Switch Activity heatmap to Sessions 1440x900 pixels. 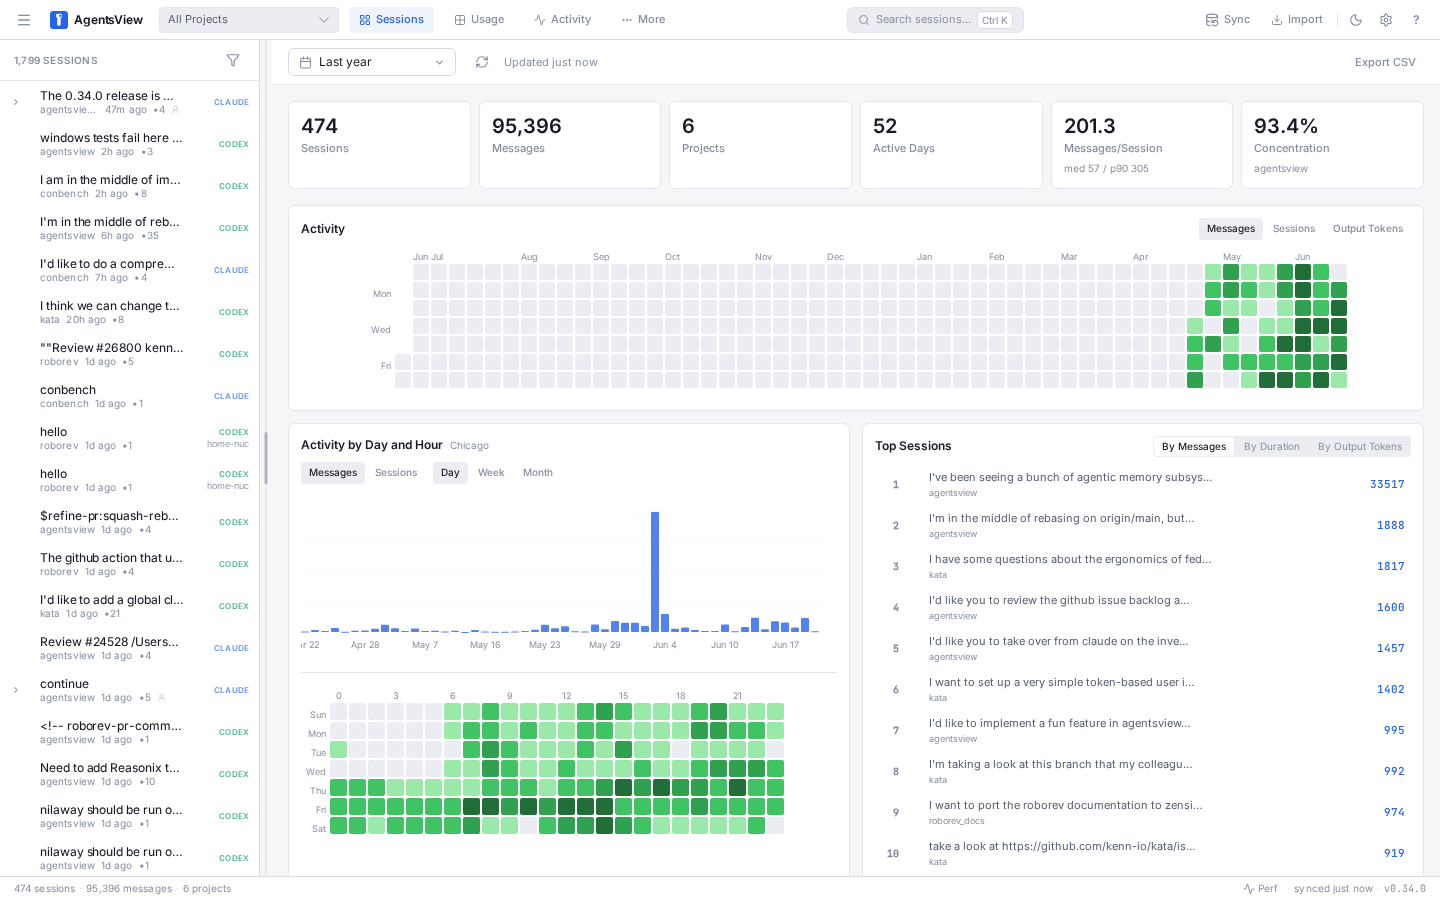point(1294,229)
